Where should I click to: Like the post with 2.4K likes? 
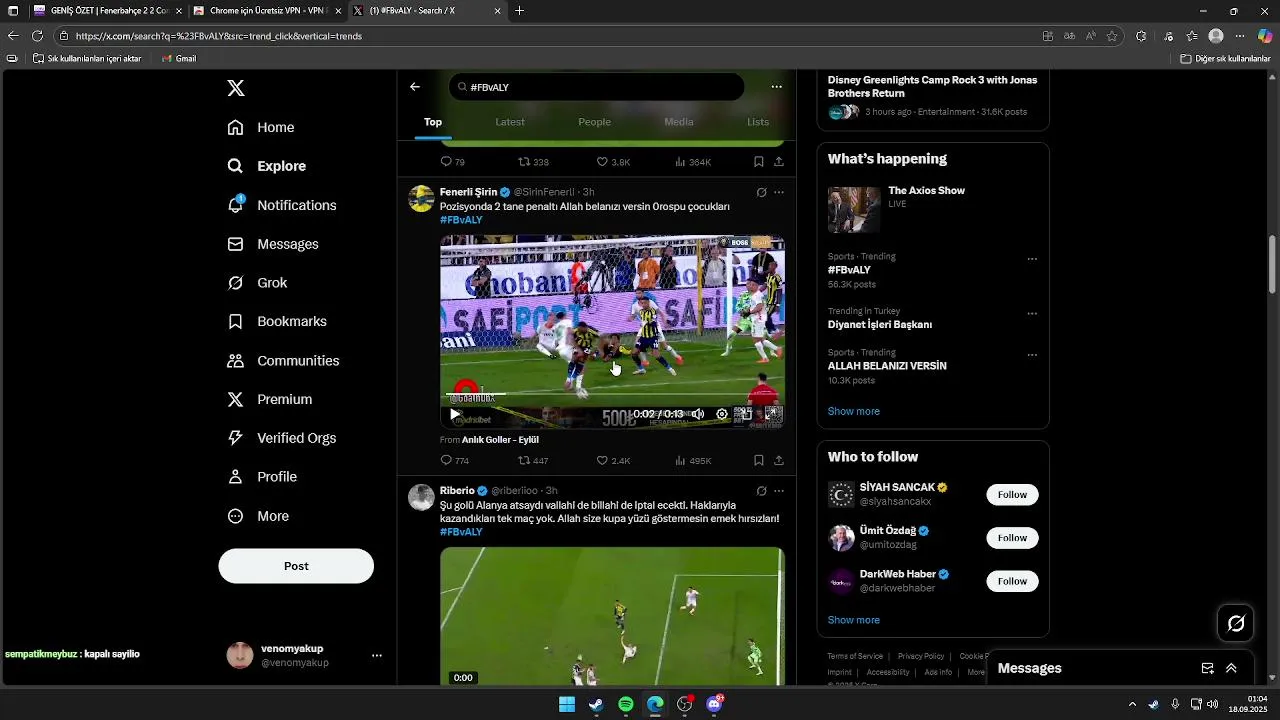[x=613, y=461]
